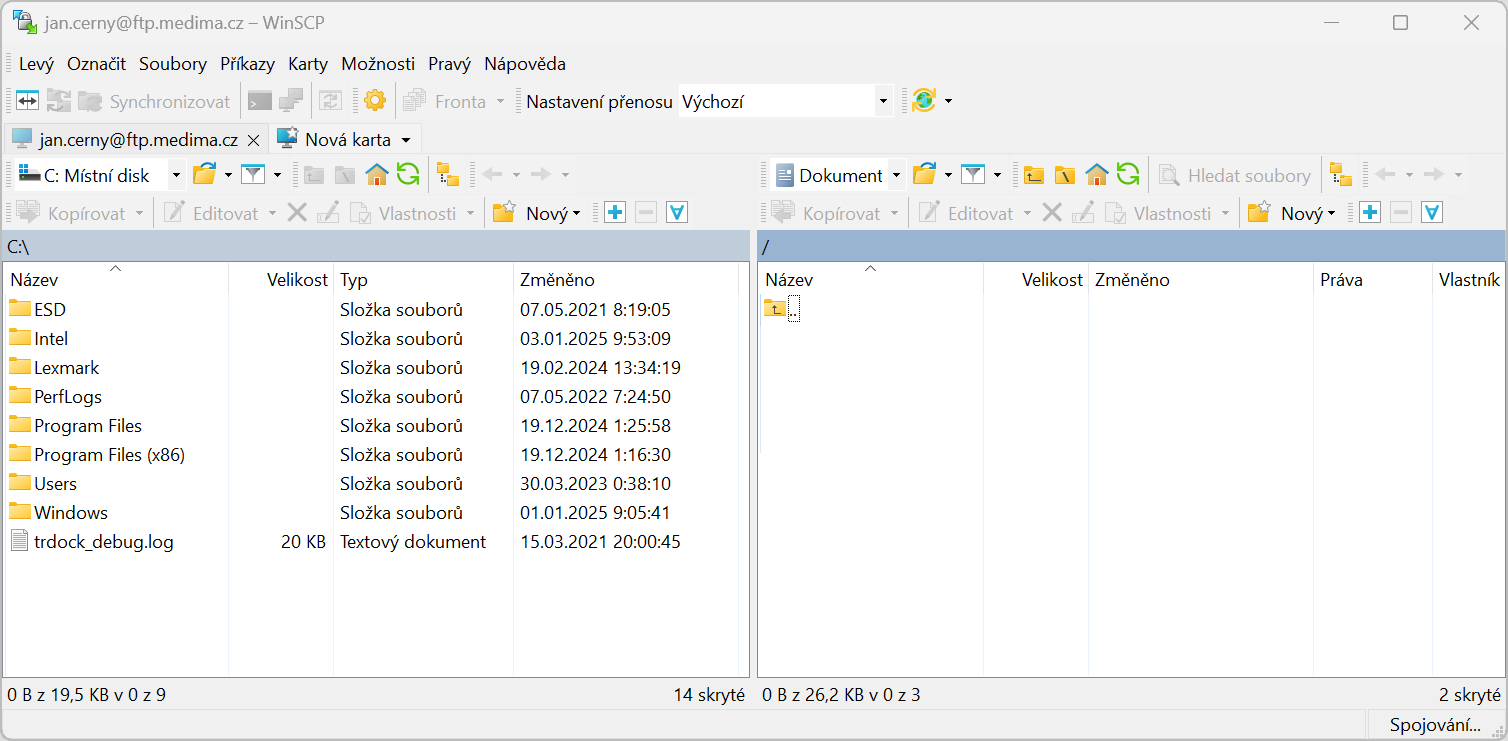Sort left panel by Změněno column header
This screenshot has height=741, width=1508.
625,280
